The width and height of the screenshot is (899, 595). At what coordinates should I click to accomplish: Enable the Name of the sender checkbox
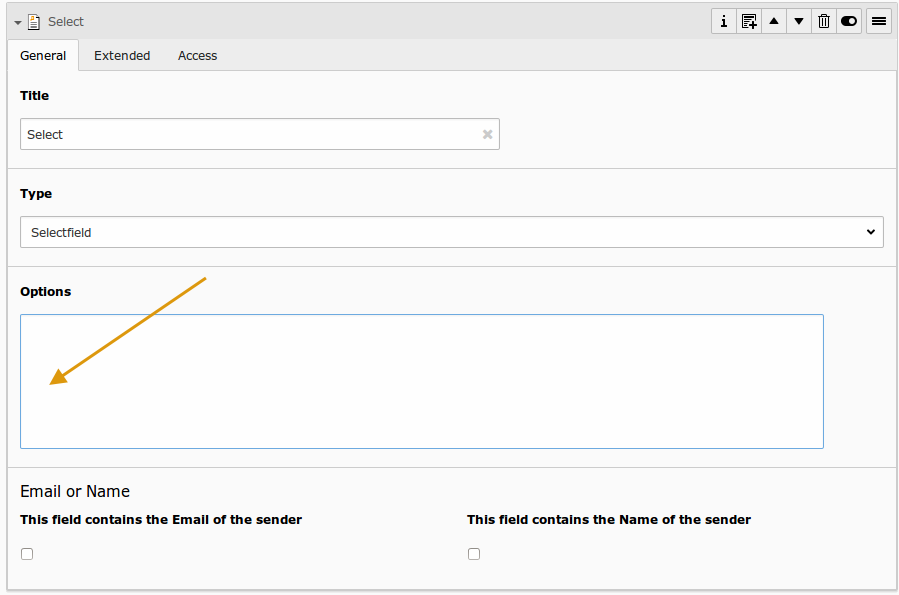(473, 553)
